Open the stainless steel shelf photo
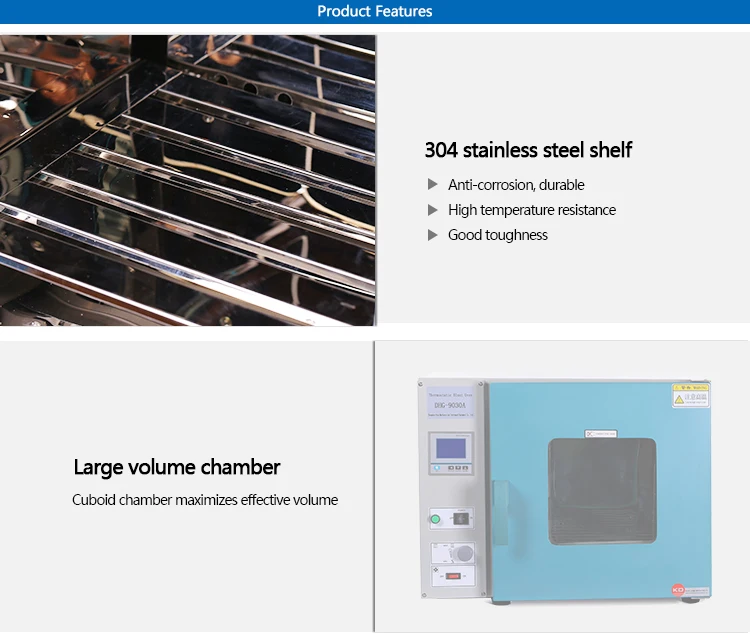 (188, 180)
